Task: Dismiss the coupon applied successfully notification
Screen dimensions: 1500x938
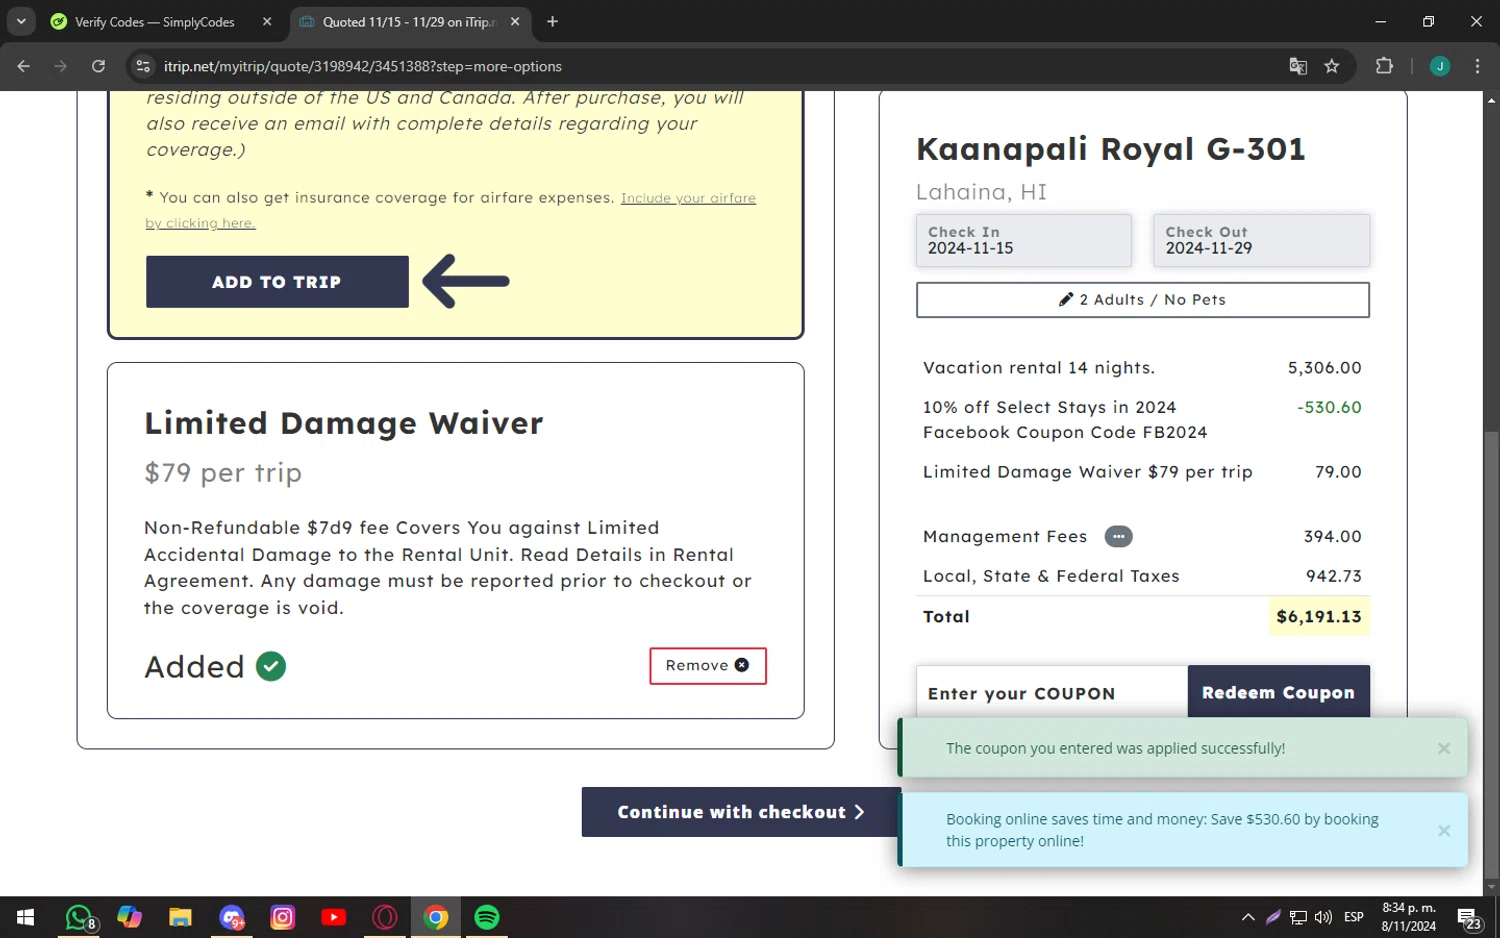Action: 1443,748
